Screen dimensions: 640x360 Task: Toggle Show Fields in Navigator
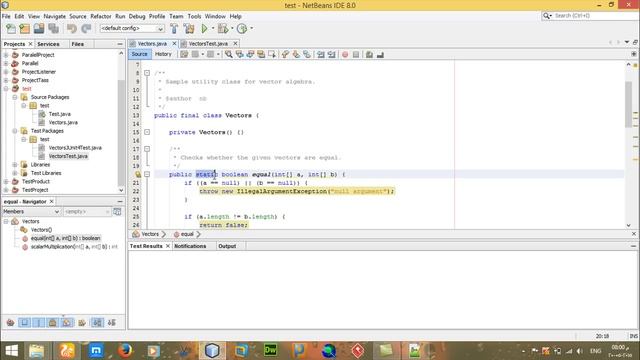24,322
